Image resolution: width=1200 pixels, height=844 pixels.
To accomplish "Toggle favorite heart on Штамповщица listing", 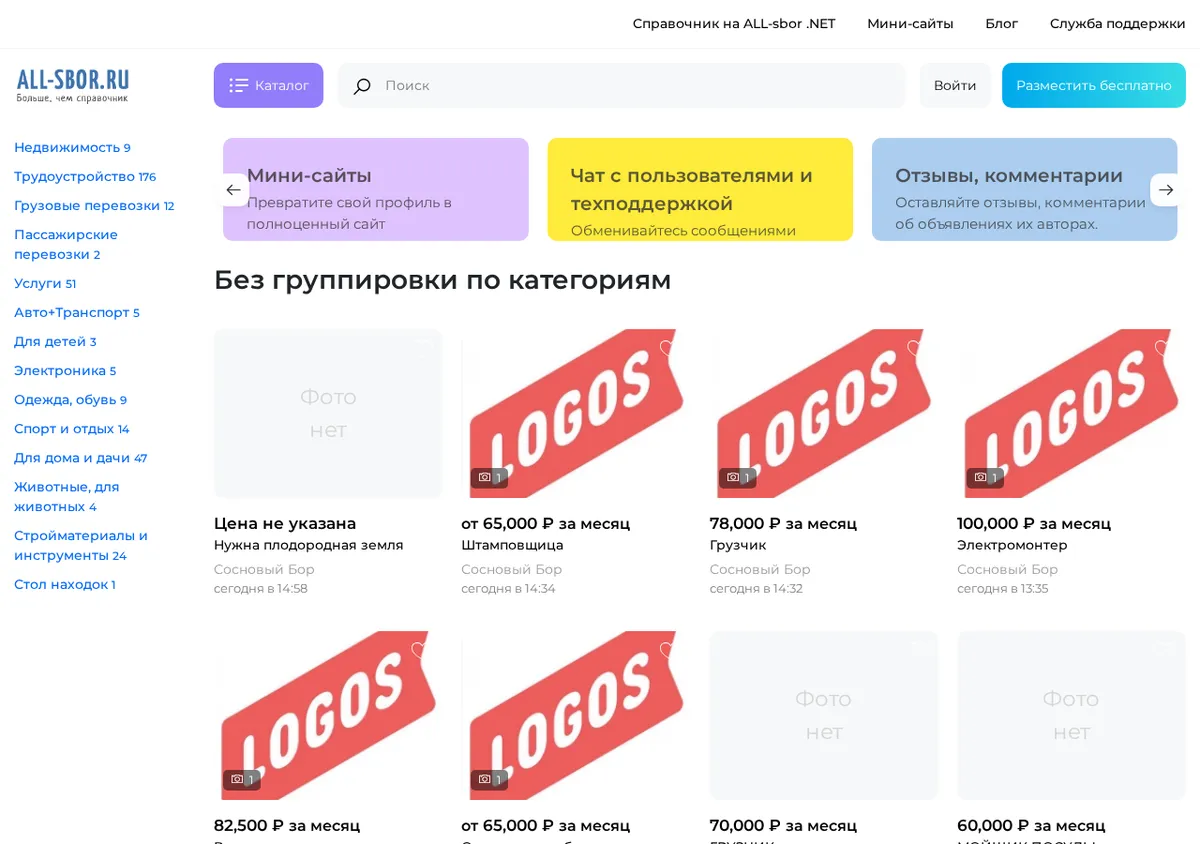I will coord(667,348).
